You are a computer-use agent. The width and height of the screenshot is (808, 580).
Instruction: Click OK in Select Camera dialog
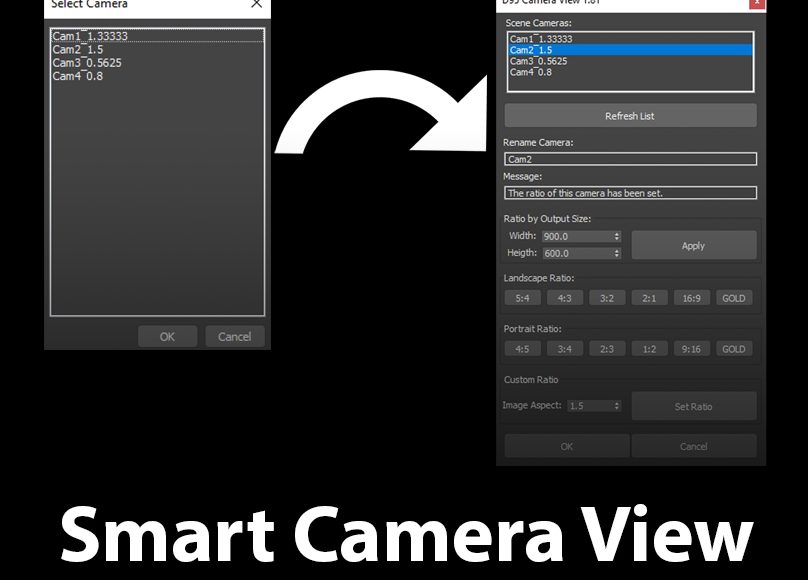point(167,337)
